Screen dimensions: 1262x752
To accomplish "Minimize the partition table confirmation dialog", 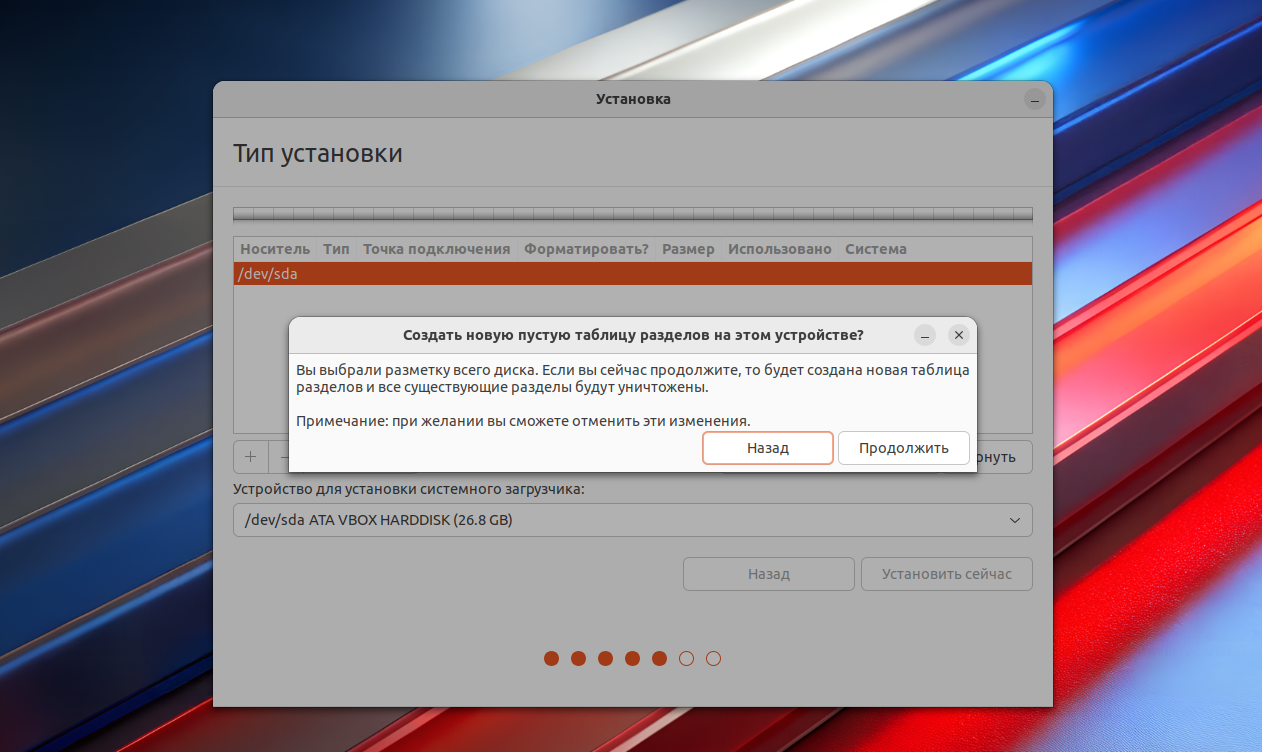I will (x=925, y=336).
